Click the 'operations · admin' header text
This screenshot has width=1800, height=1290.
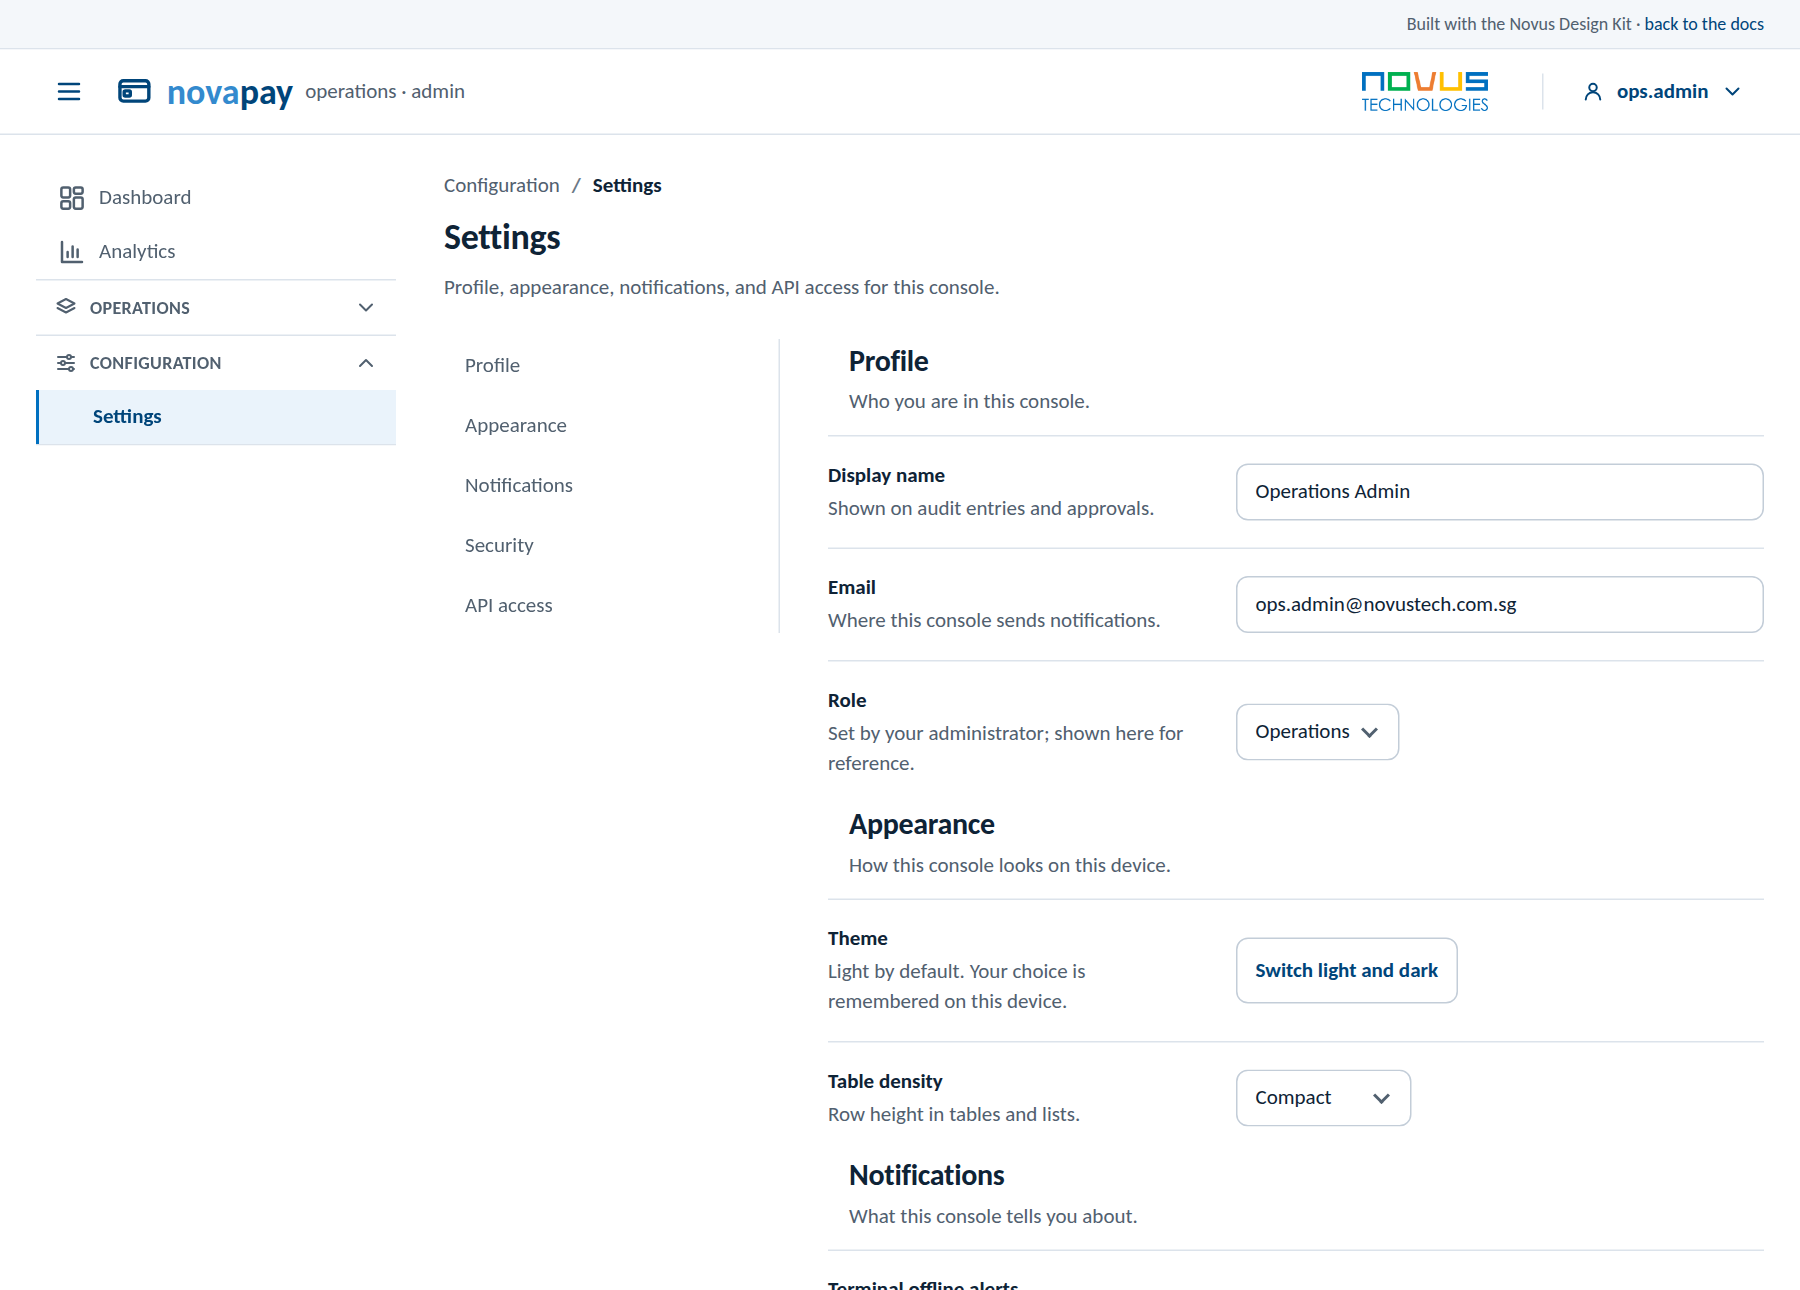click(x=385, y=92)
